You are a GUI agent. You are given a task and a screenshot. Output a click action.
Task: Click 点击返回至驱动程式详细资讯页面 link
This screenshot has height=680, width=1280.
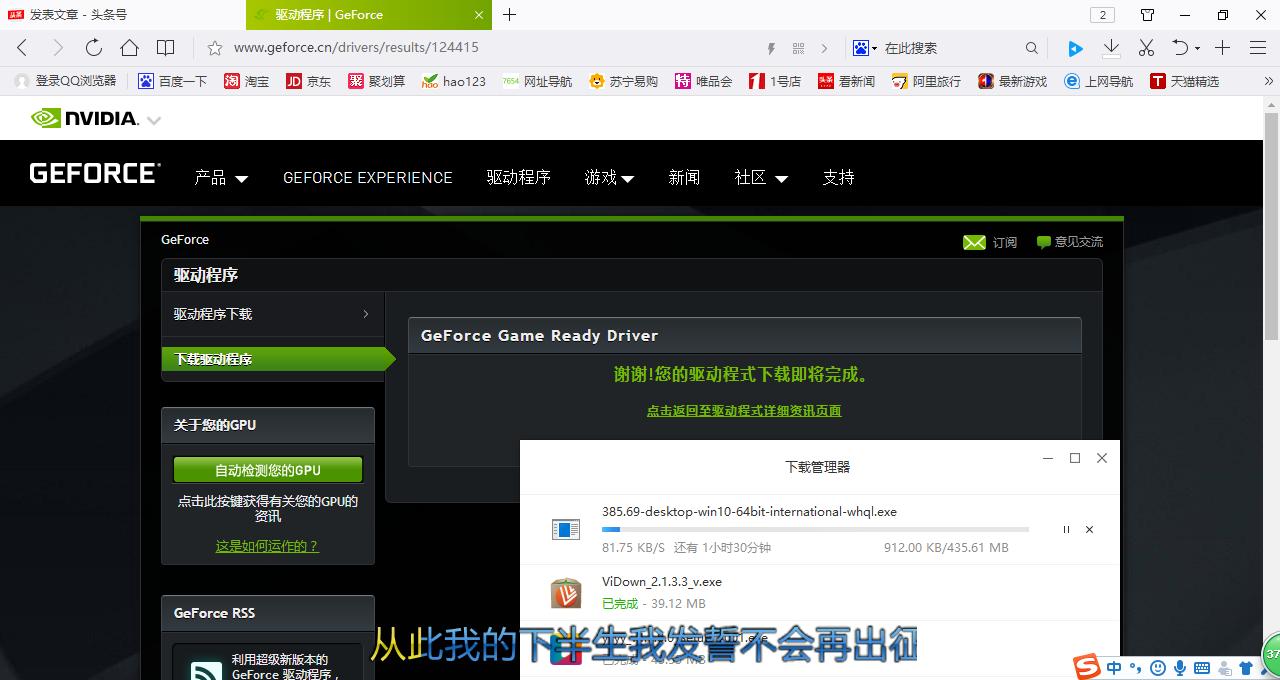(744, 410)
